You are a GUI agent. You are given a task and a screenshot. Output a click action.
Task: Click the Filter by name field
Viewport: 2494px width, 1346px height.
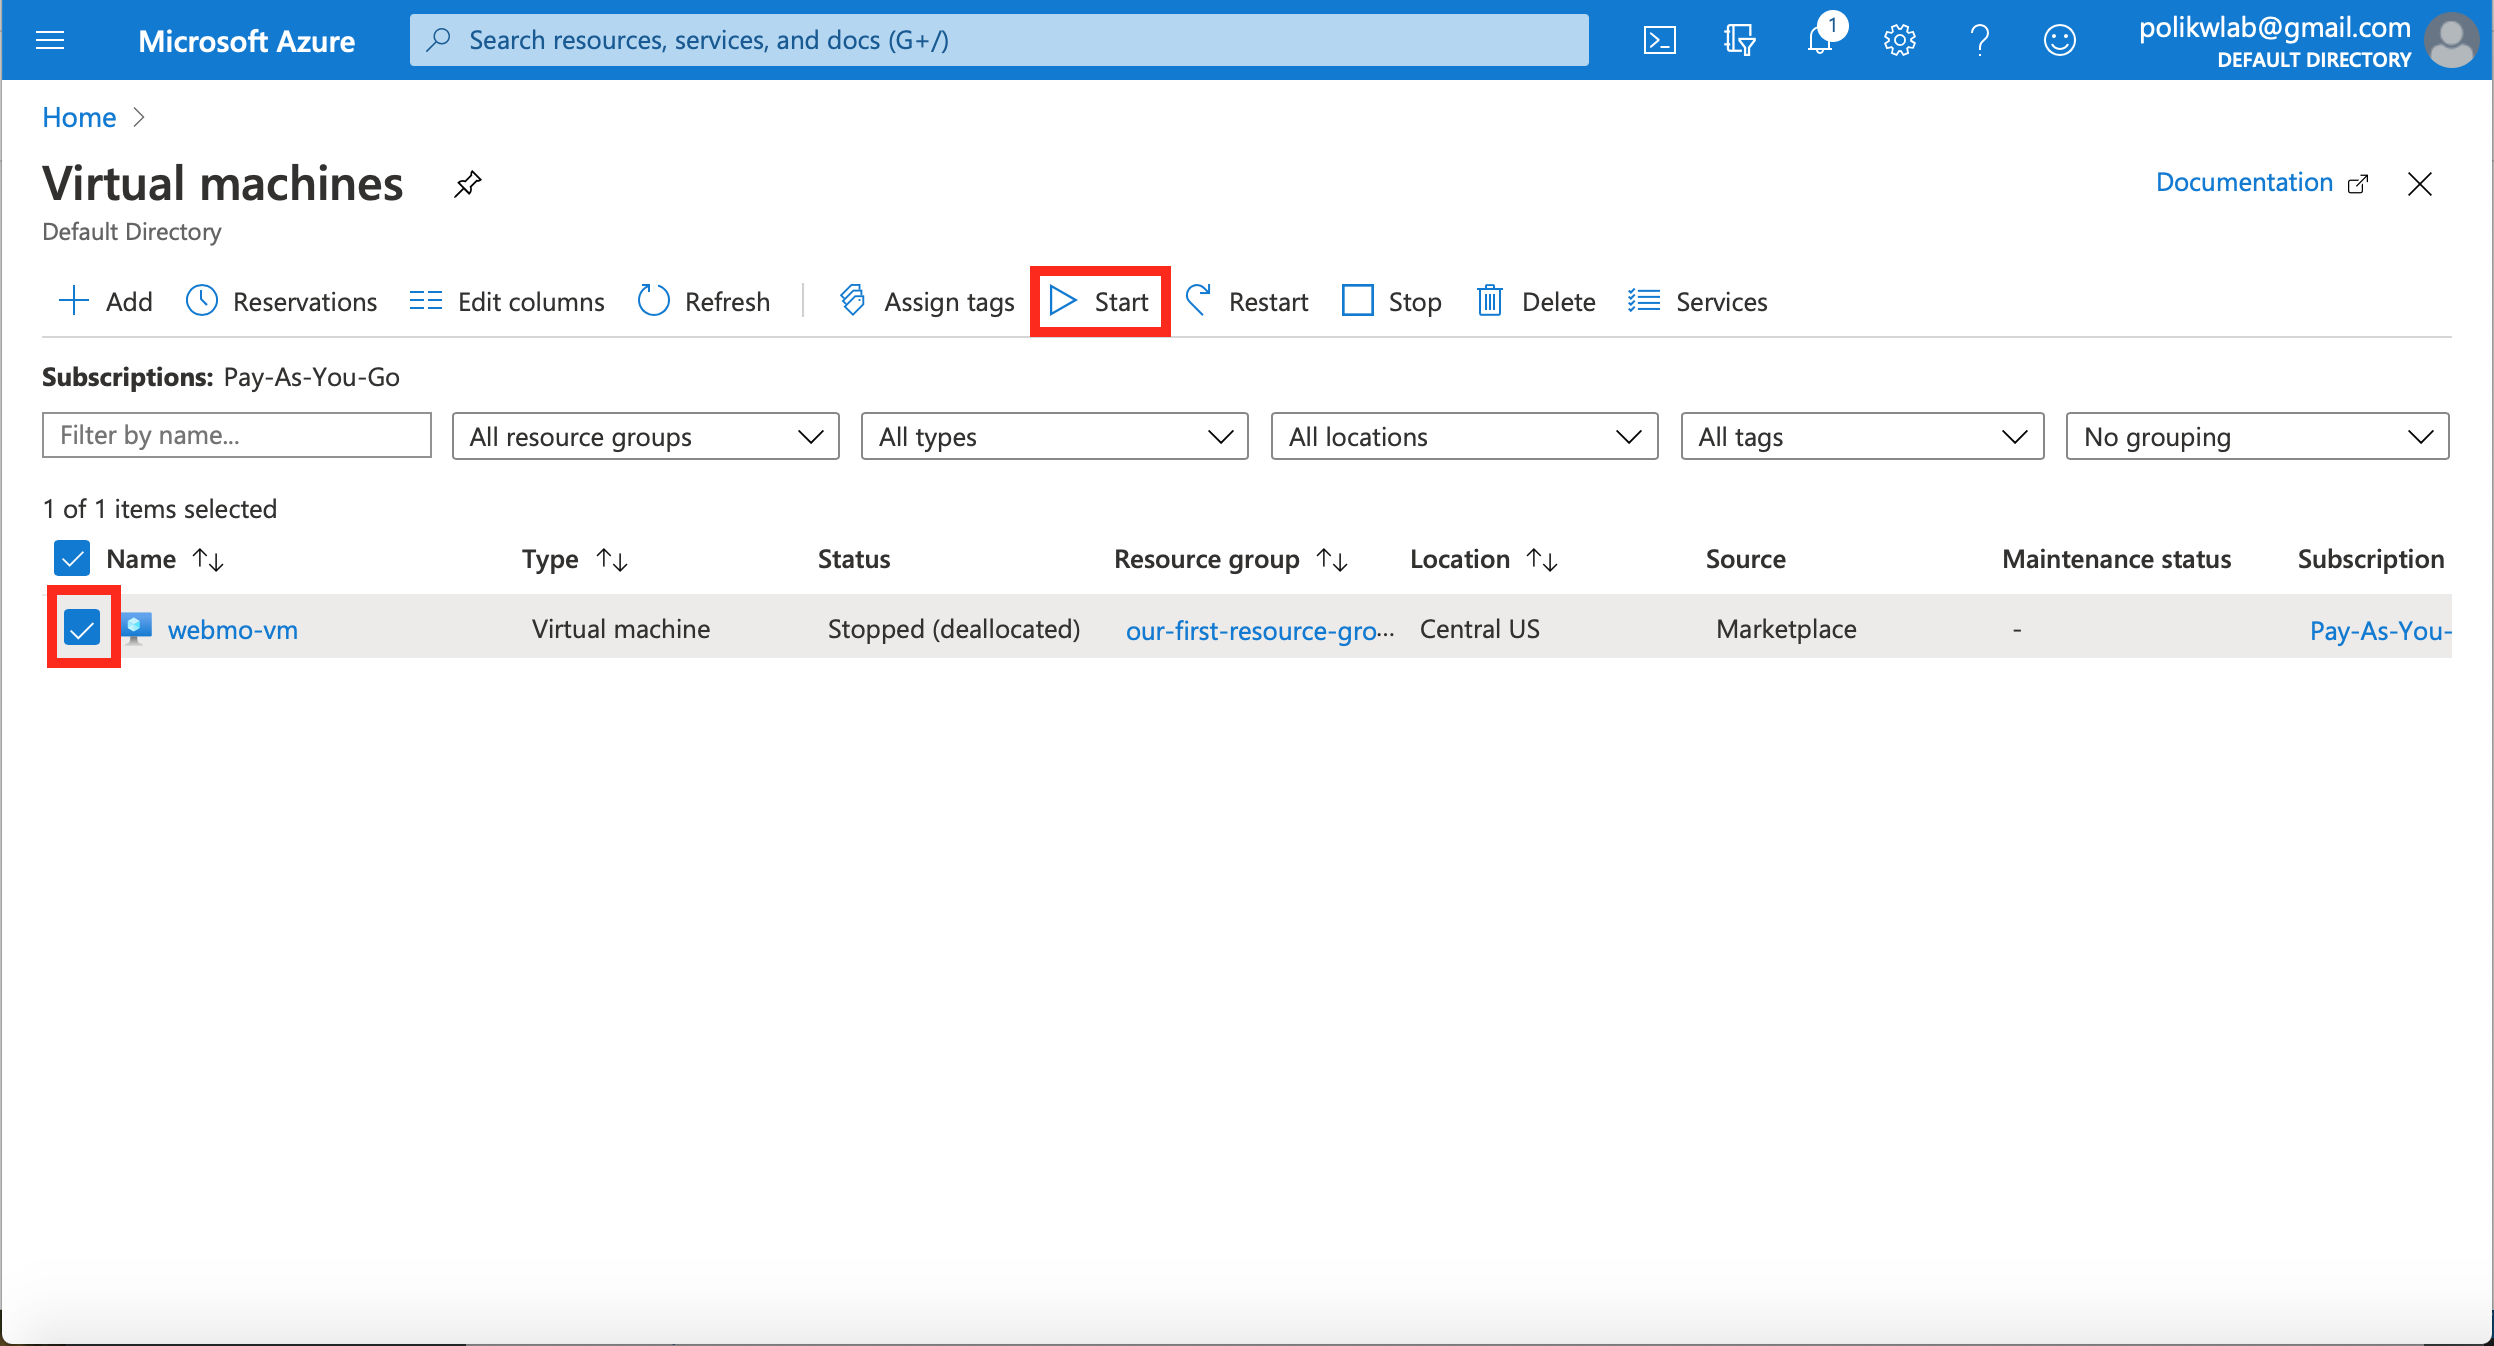pos(236,435)
